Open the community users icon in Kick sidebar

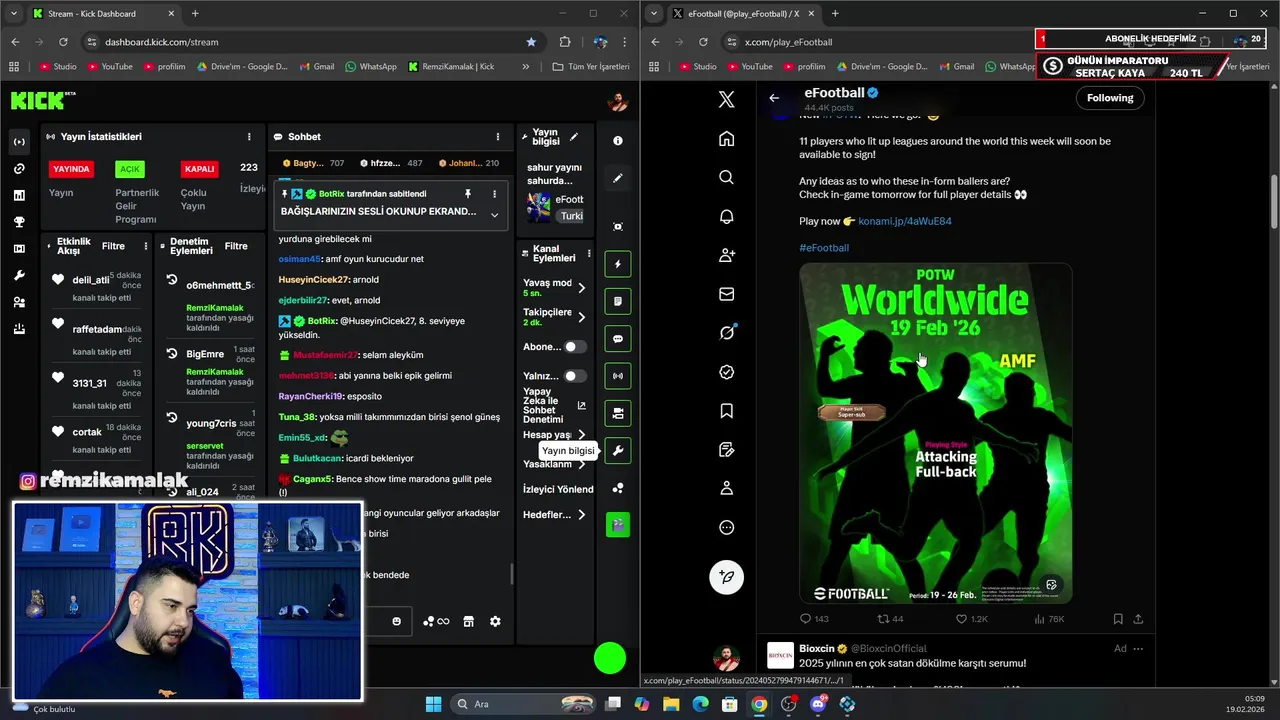pos(19,302)
